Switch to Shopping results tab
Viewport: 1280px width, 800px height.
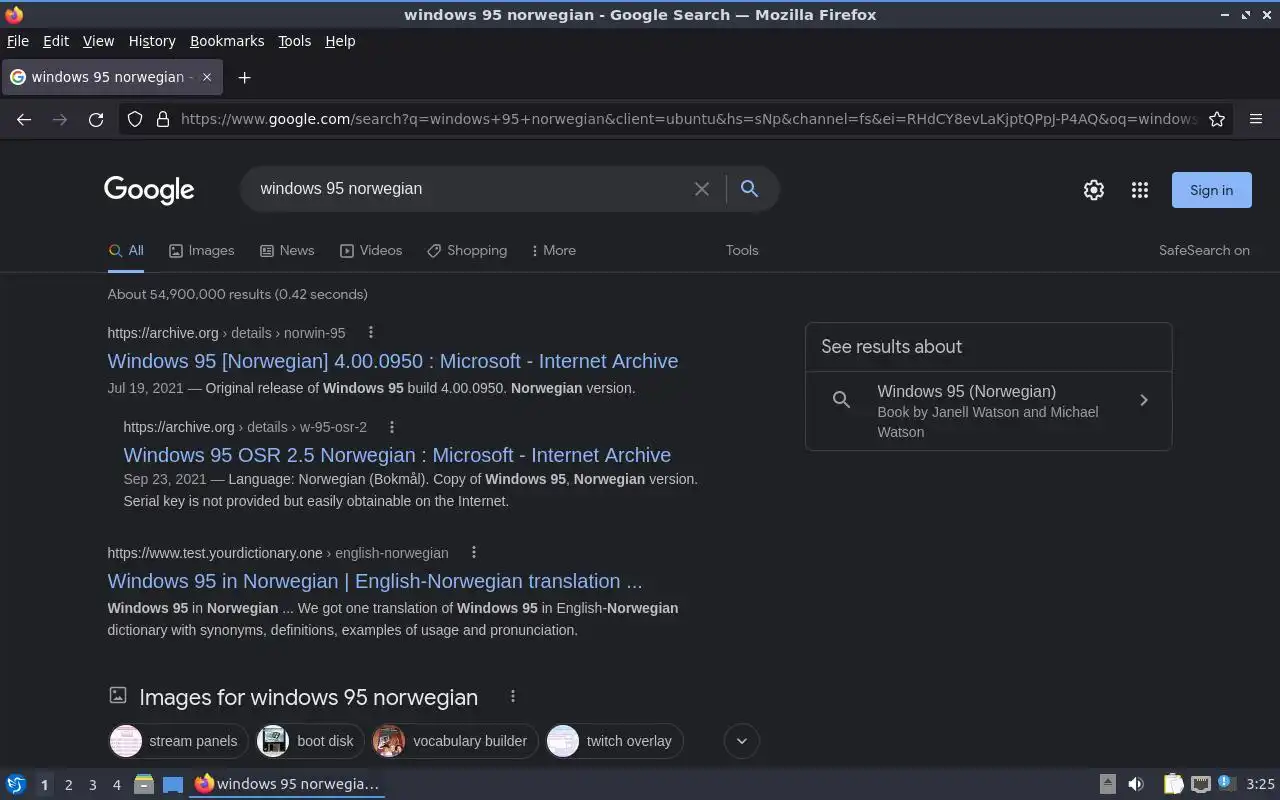coord(467,251)
